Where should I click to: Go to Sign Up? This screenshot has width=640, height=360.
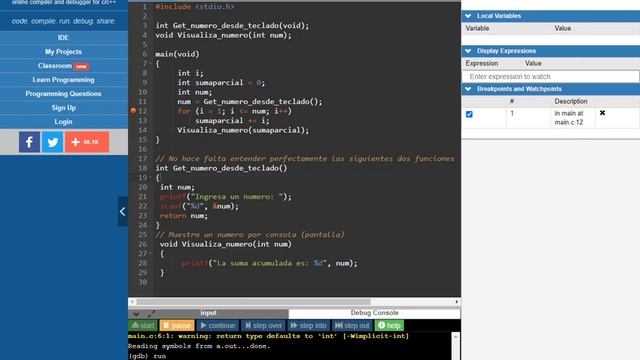pos(64,108)
